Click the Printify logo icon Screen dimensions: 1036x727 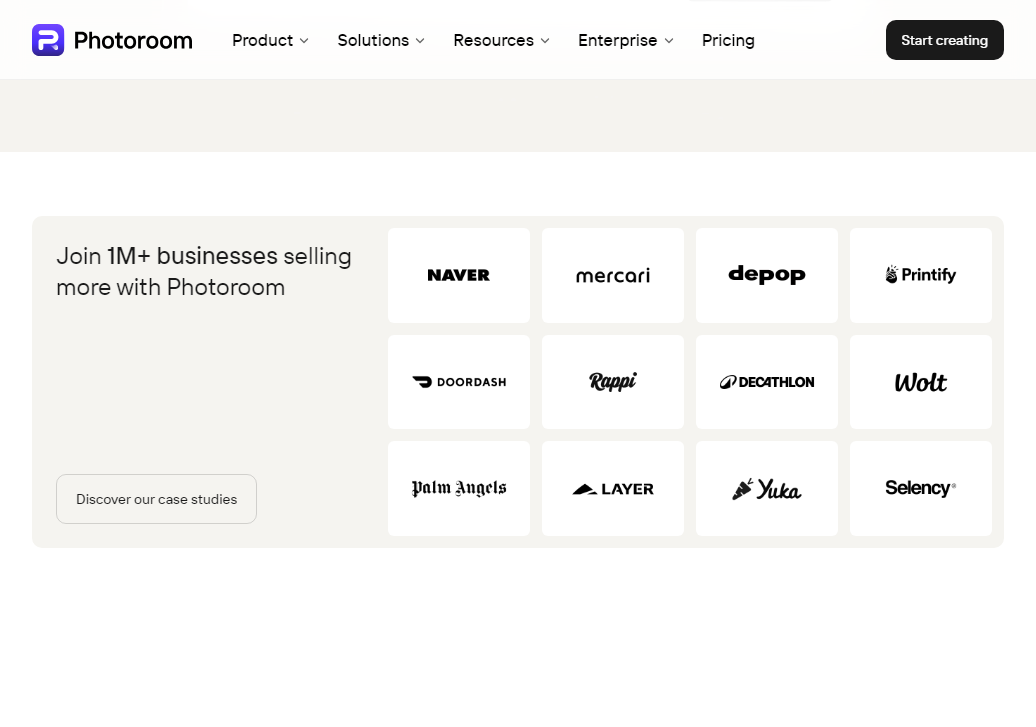click(x=892, y=274)
